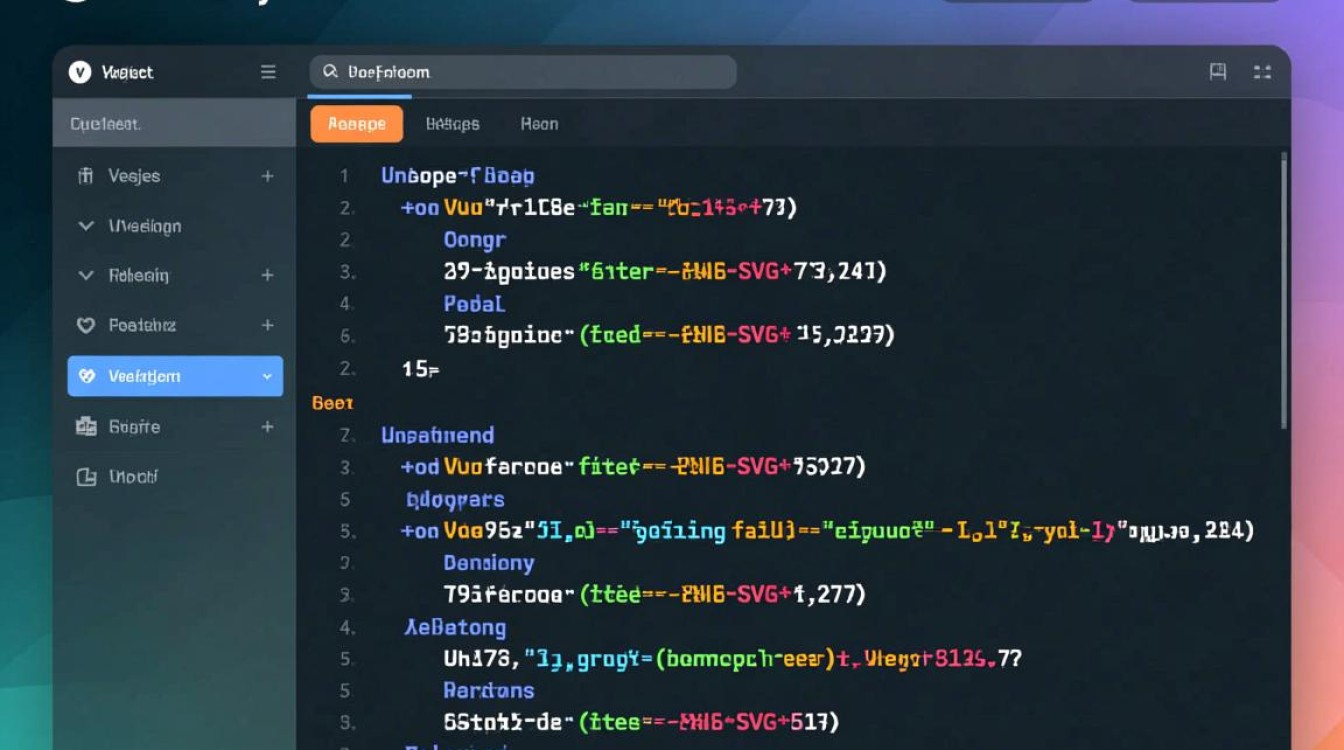Click the code editor's vertical scrollbar

1285,290
